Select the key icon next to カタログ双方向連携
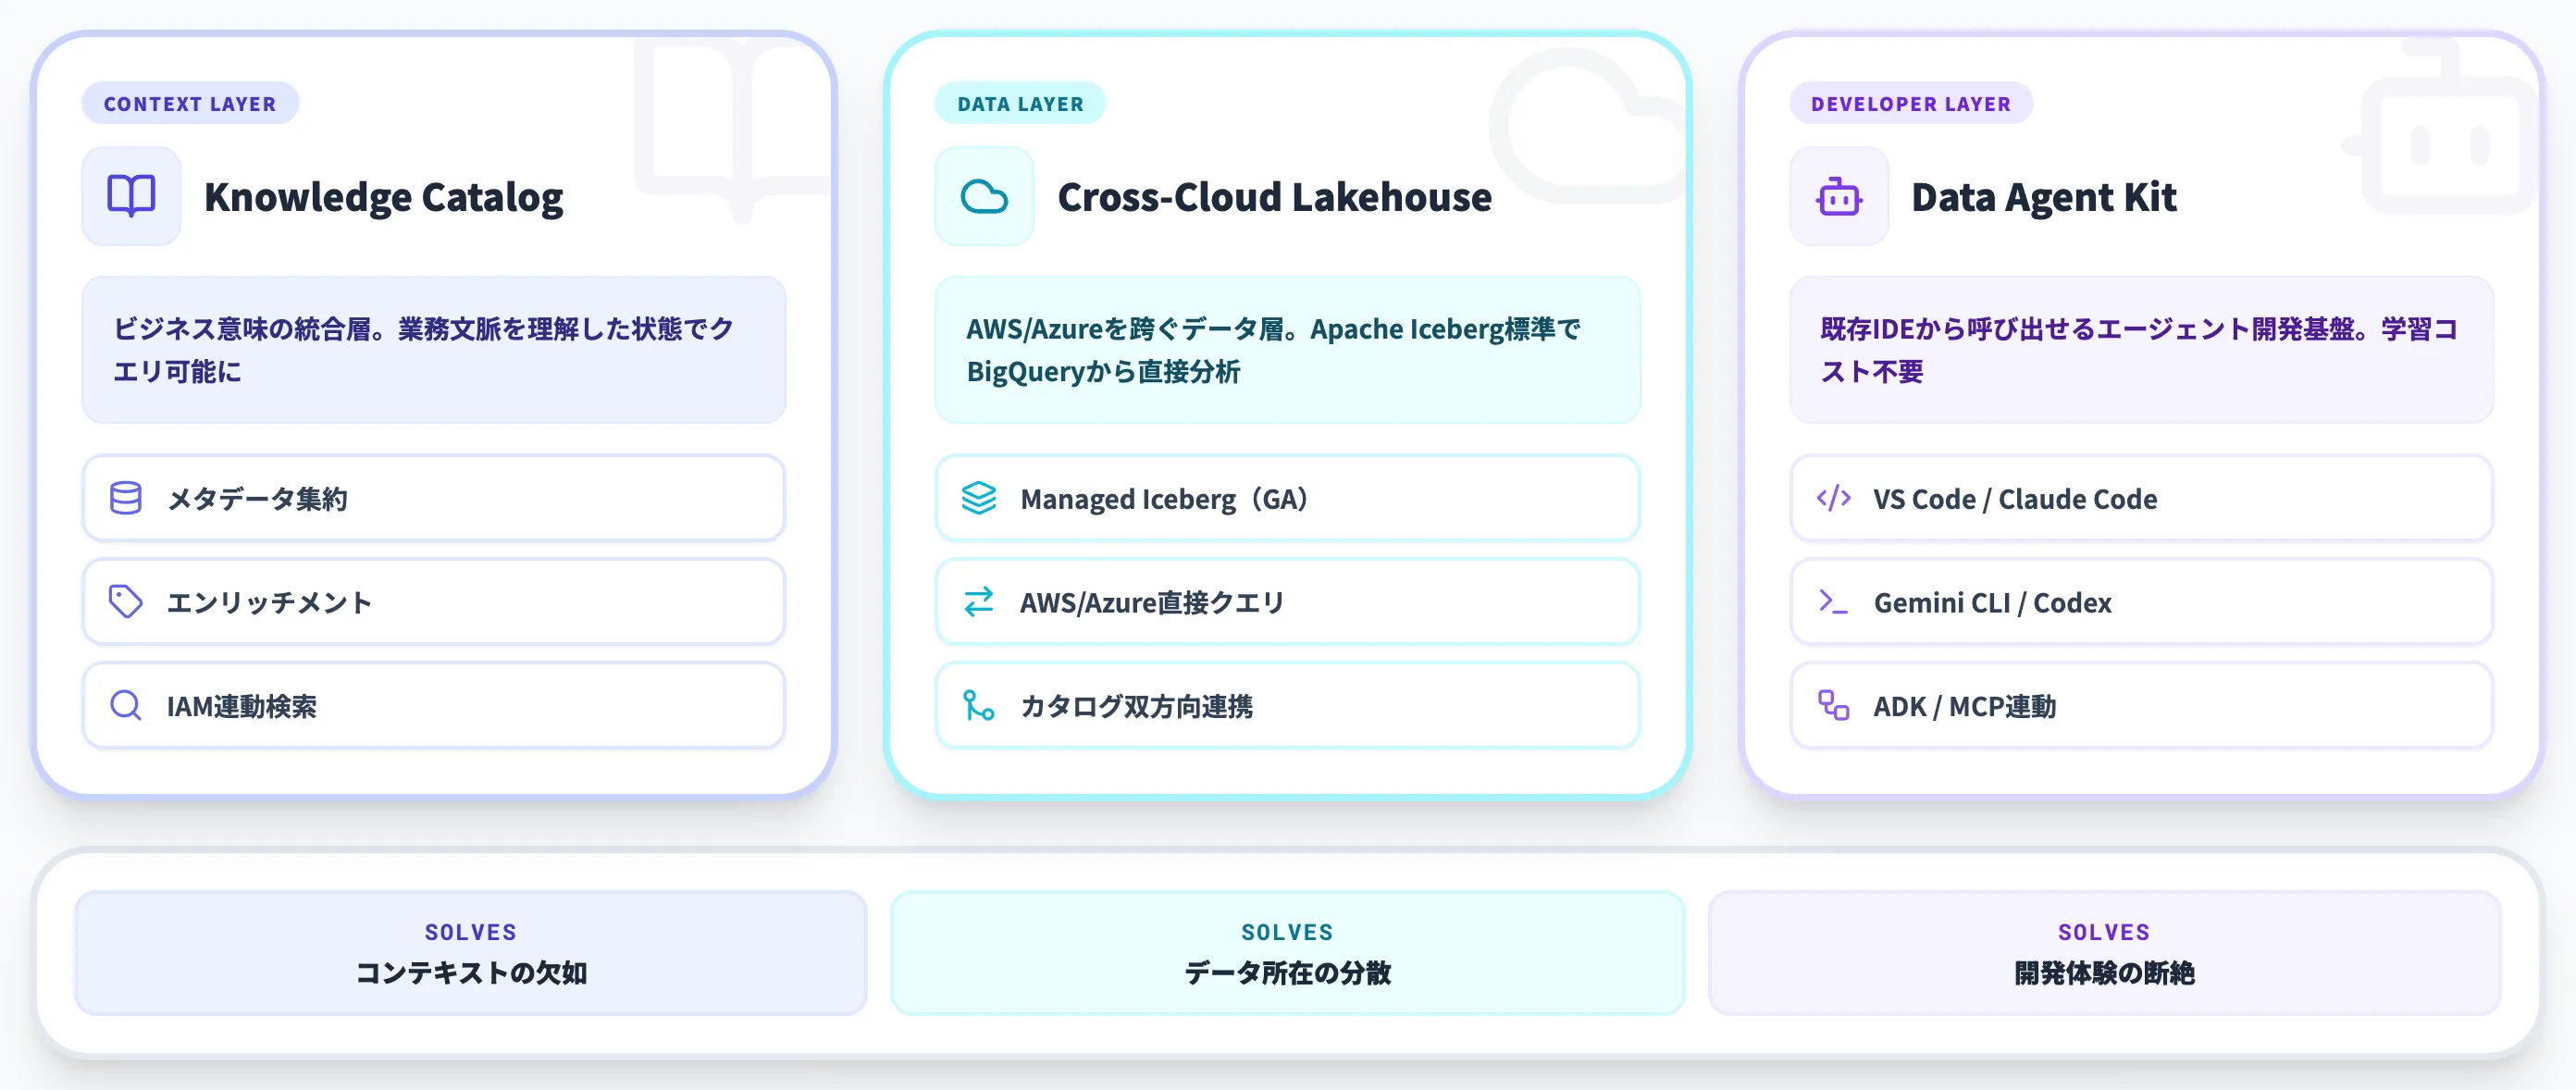The image size is (2576, 1090). pos(979,706)
